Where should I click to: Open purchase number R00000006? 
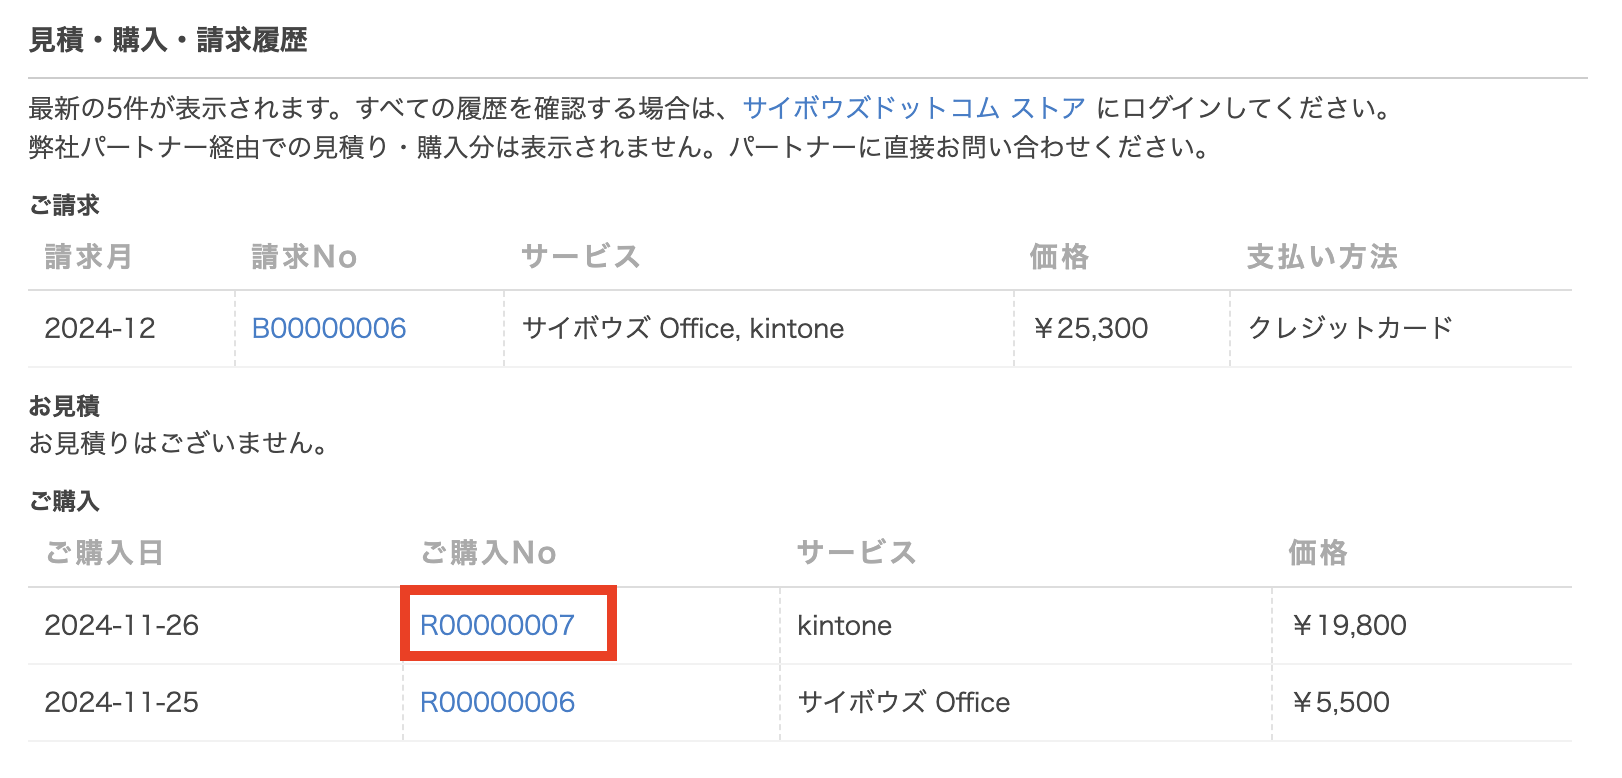[497, 702]
